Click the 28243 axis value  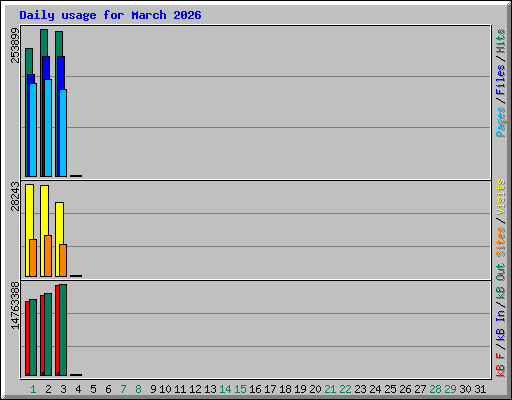click(15, 196)
